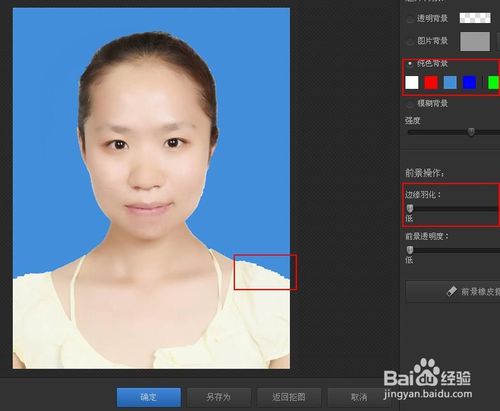Click the 强度 intensity slider handle
The image size is (500, 411).
[x=471, y=132]
